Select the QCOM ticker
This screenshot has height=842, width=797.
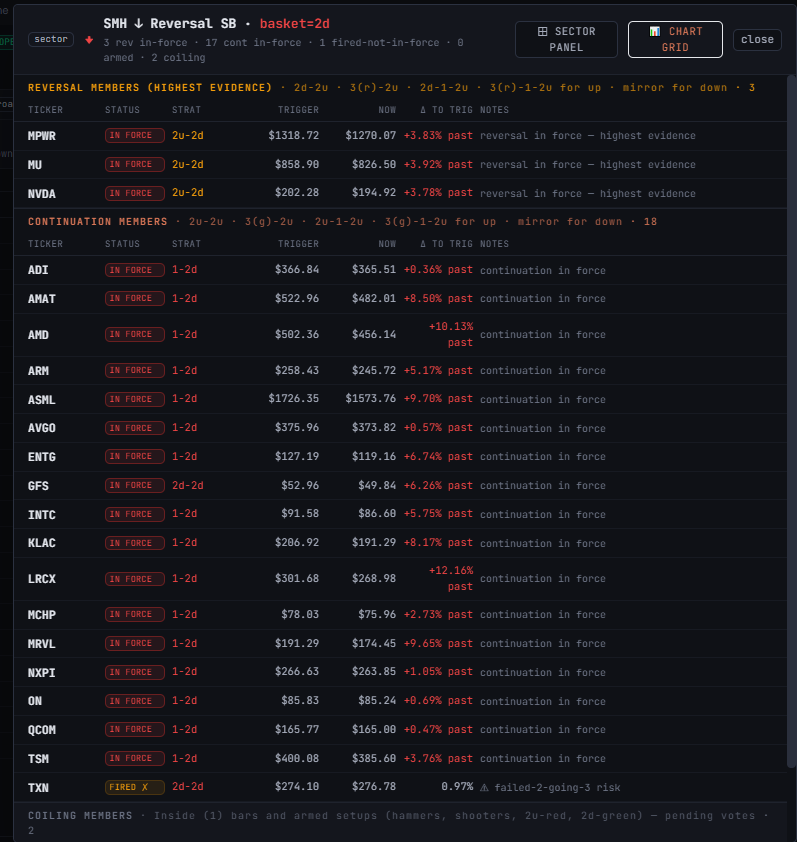tap(42, 730)
